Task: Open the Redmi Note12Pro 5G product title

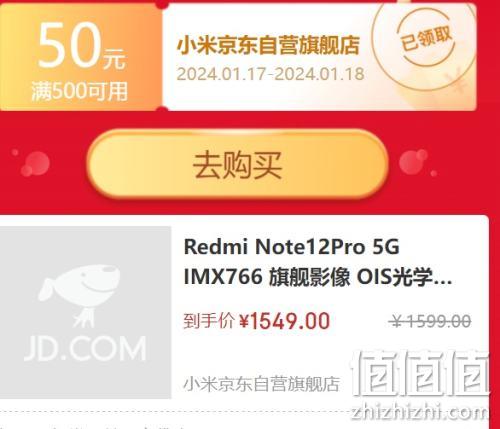Action: 291,247
